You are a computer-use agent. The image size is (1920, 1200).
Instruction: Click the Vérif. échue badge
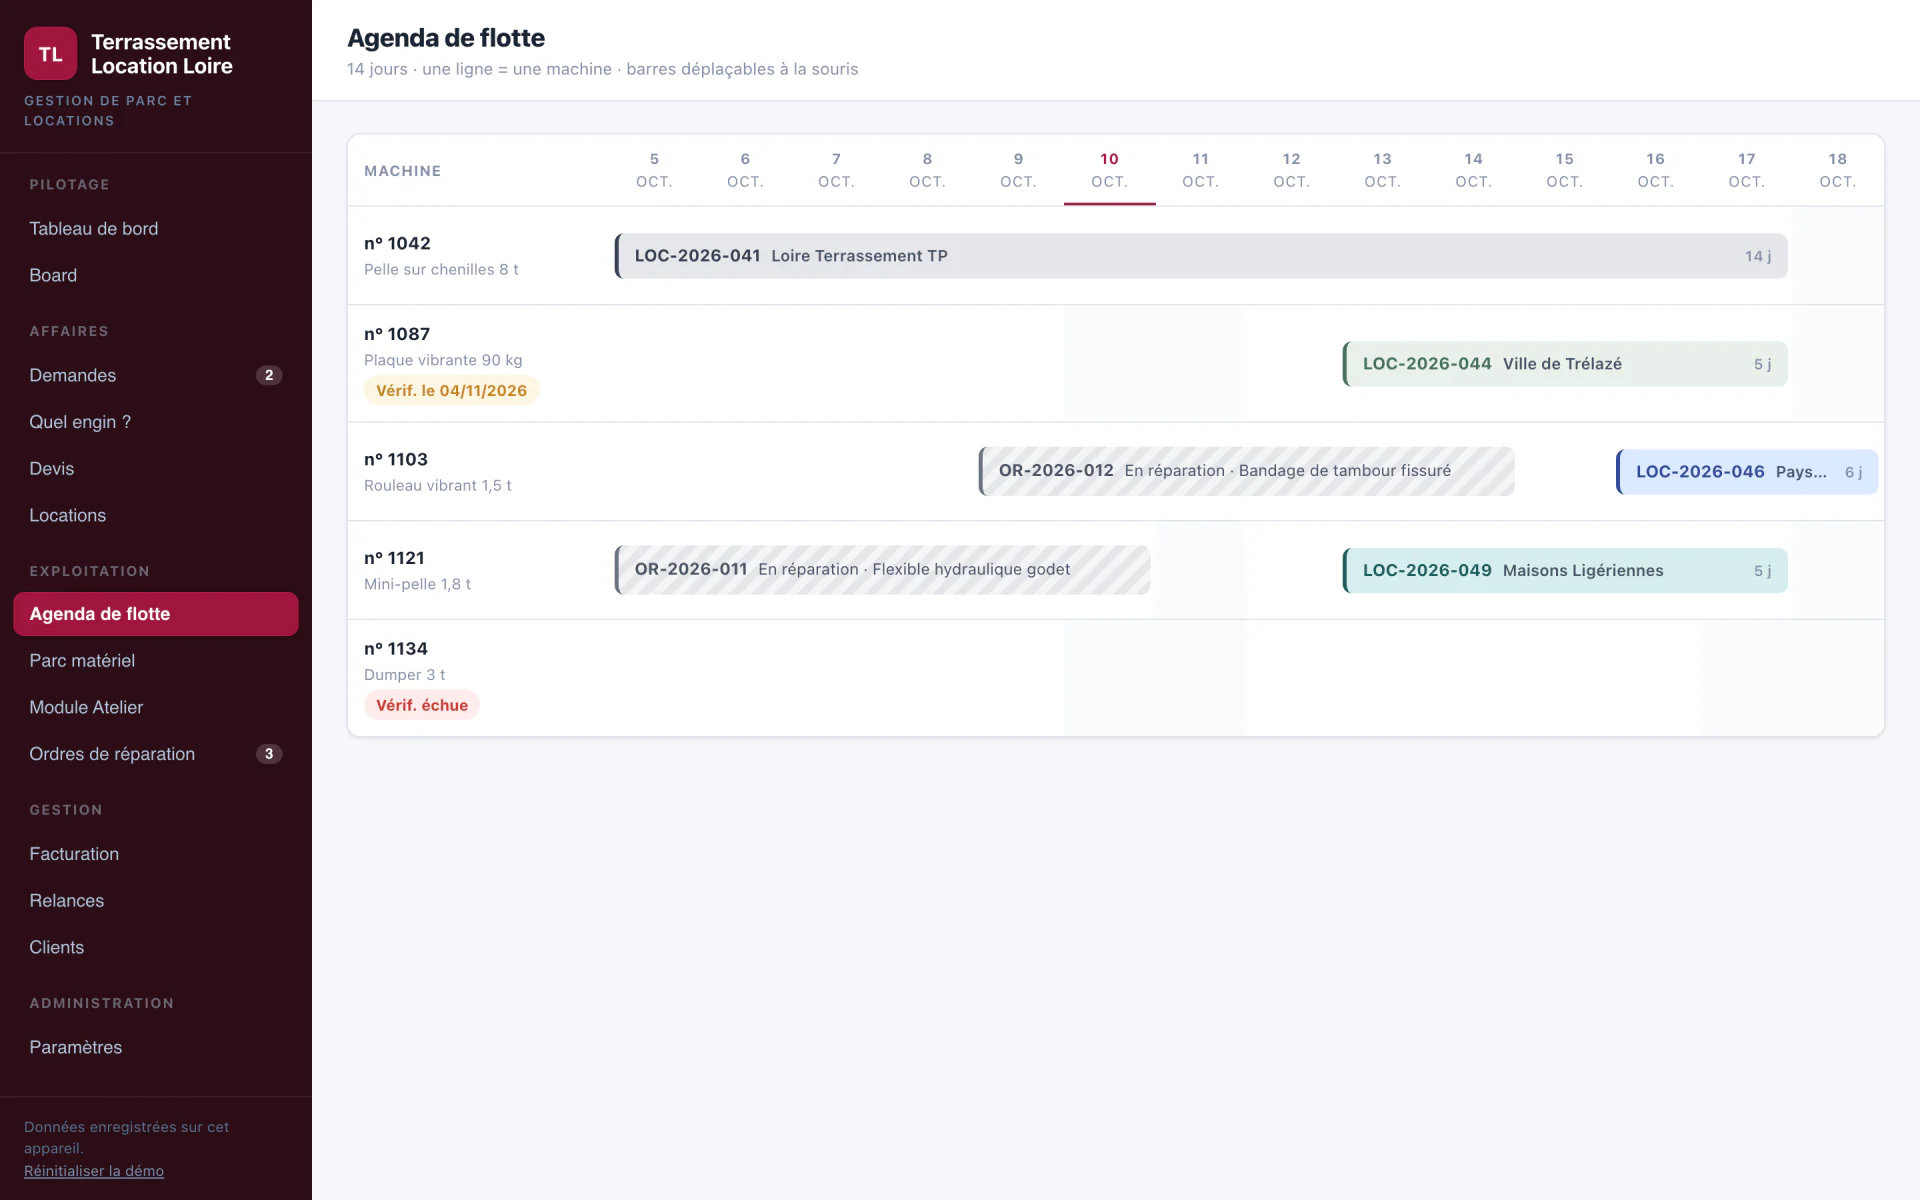click(x=422, y=705)
